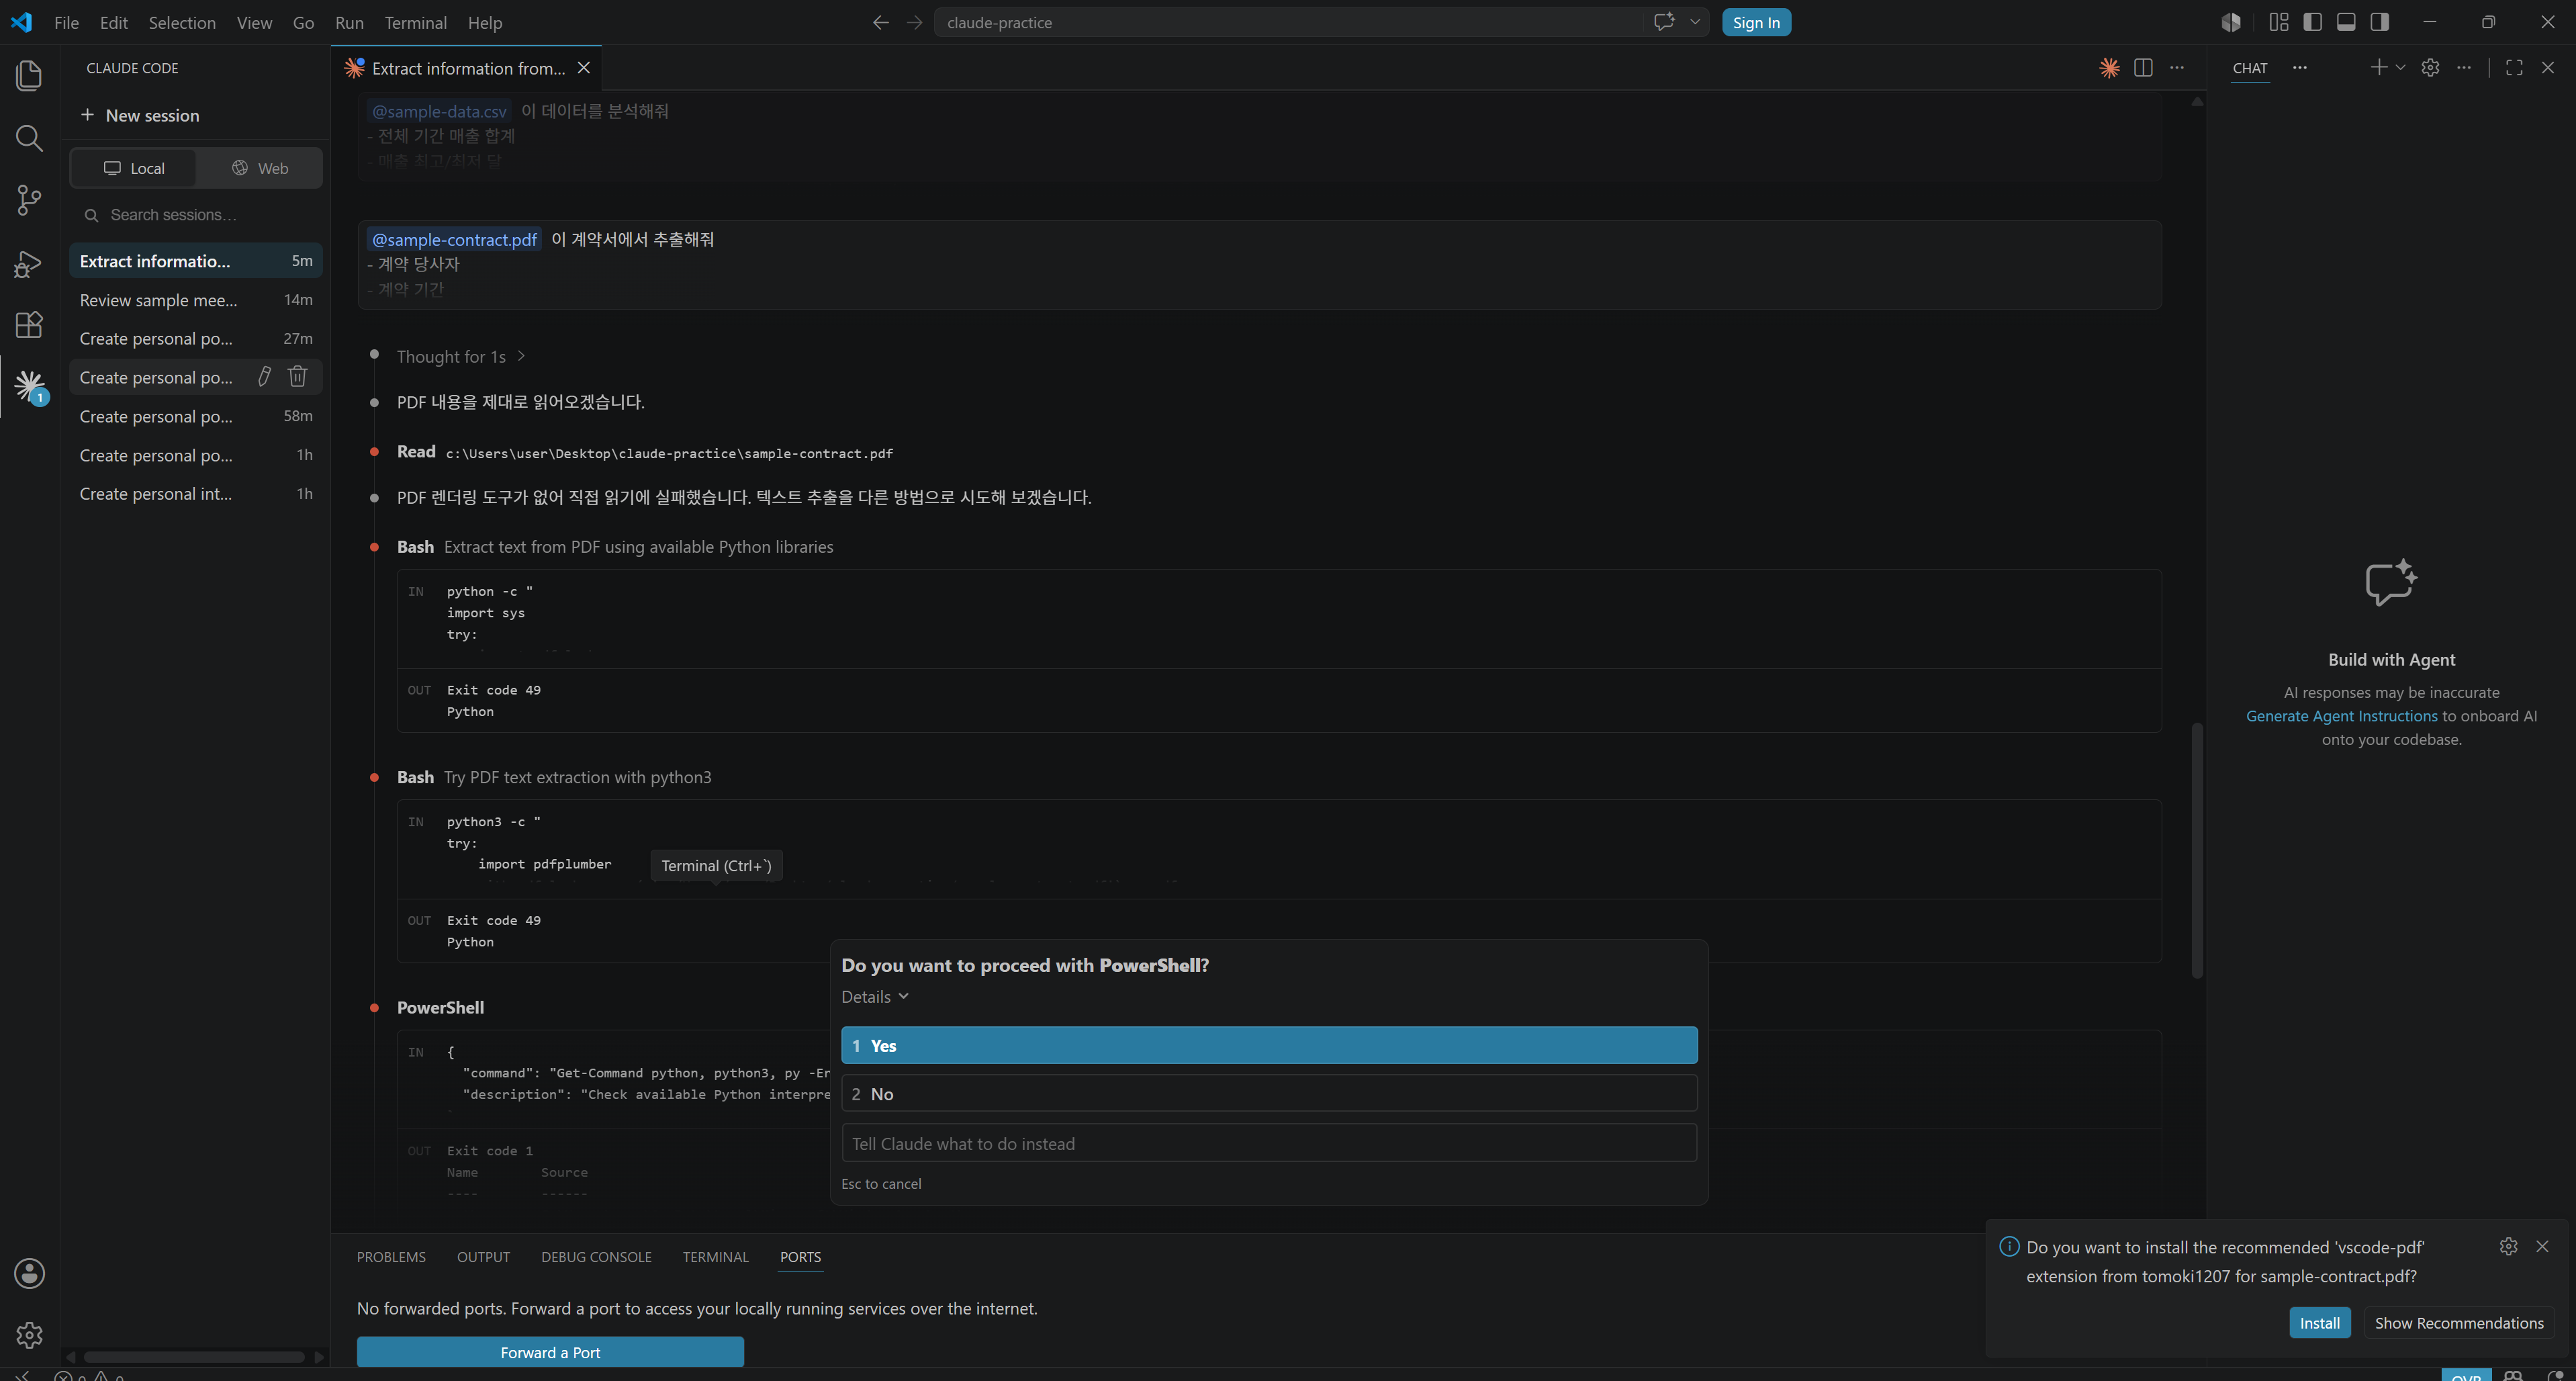Image resolution: width=2576 pixels, height=1381 pixels.
Task: Focus the Search sessions input
Action: click(x=197, y=215)
